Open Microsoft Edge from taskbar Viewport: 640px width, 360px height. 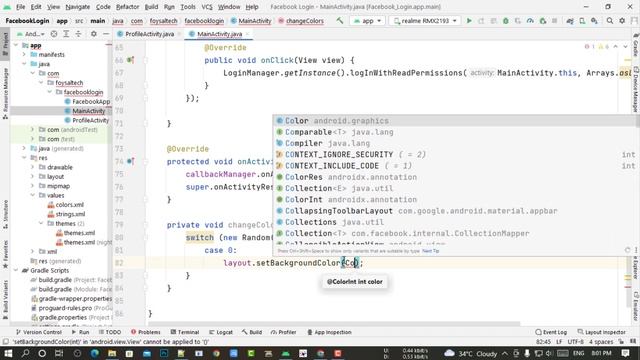95,353
